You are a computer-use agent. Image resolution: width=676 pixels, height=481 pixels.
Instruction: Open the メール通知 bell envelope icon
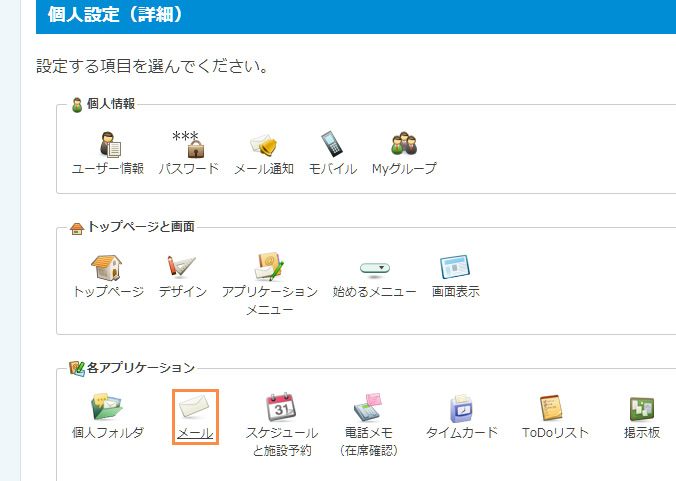pyautogui.click(x=263, y=145)
